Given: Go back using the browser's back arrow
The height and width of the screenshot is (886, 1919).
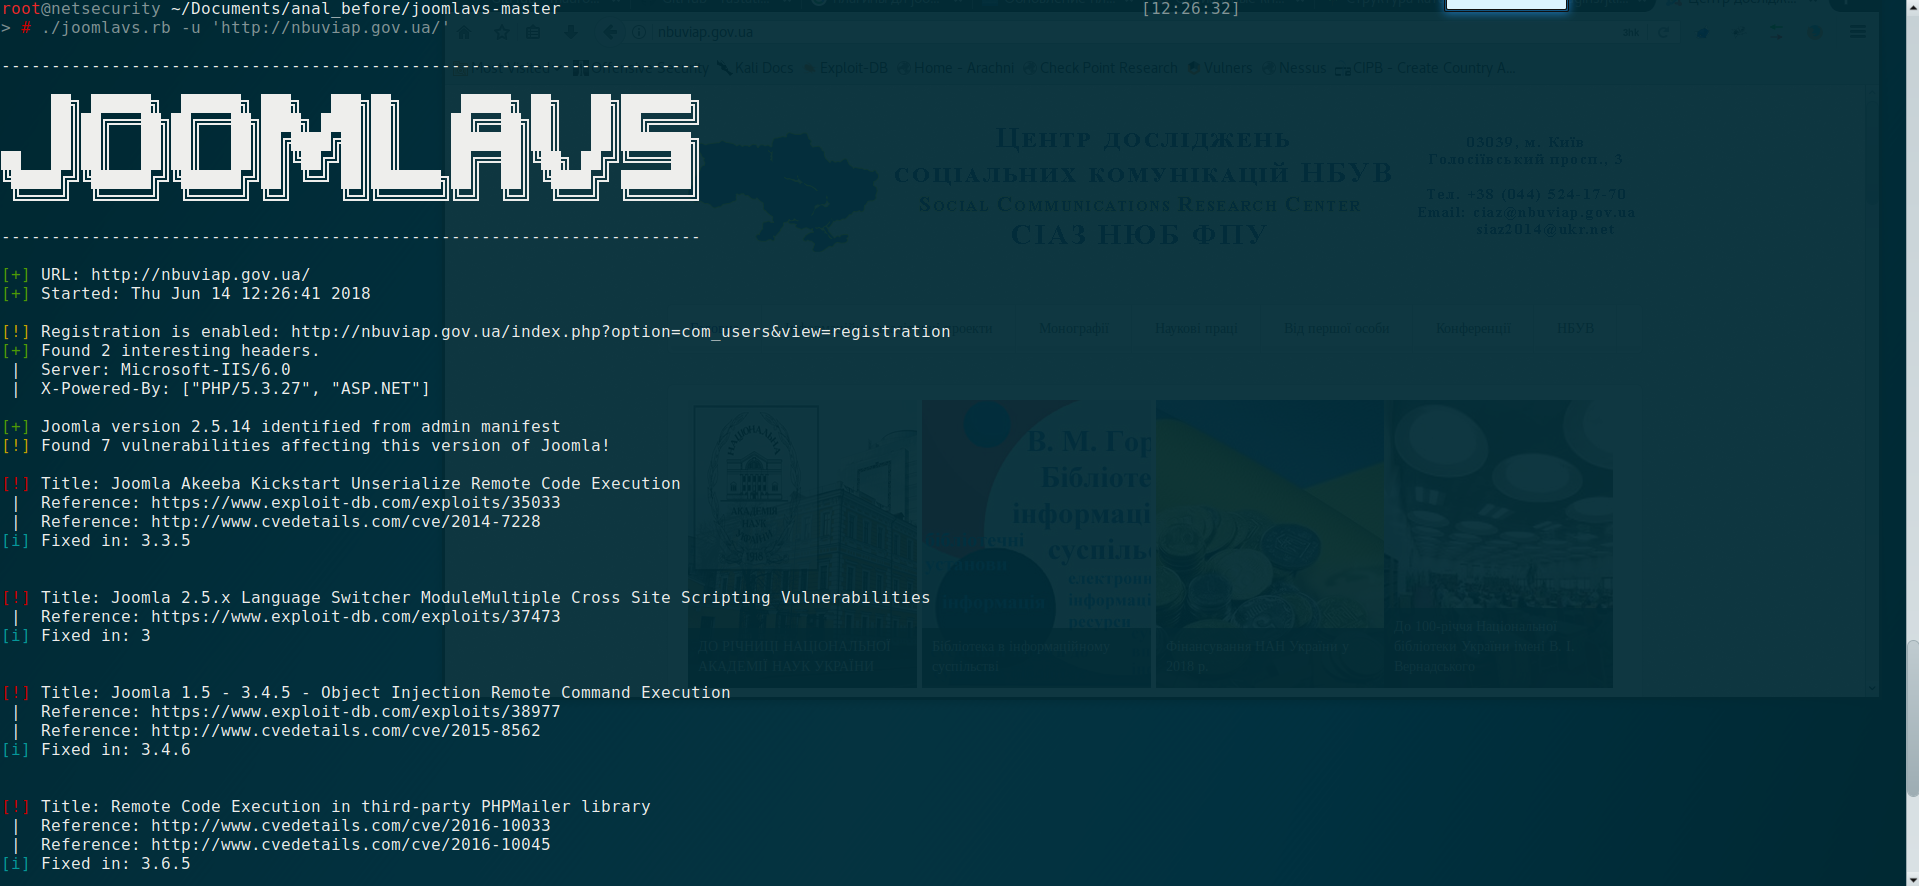Looking at the screenshot, I should [x=610, y=32].
